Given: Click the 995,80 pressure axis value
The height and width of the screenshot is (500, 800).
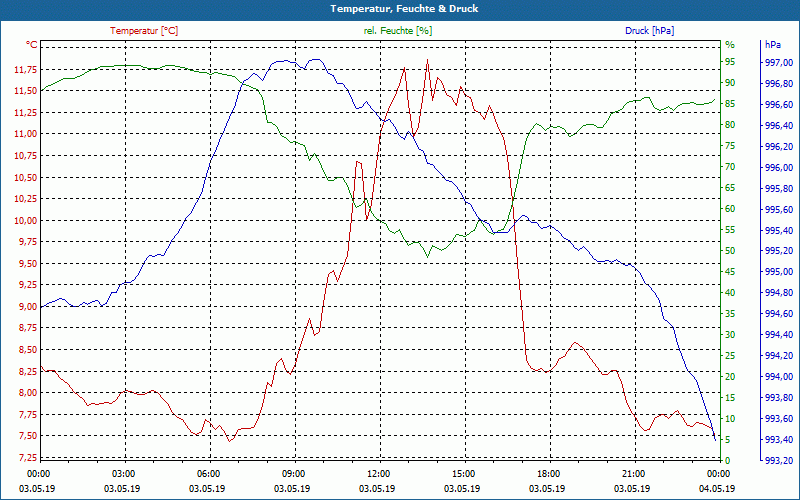Looking at the screenshot, I should coord(780,188).
